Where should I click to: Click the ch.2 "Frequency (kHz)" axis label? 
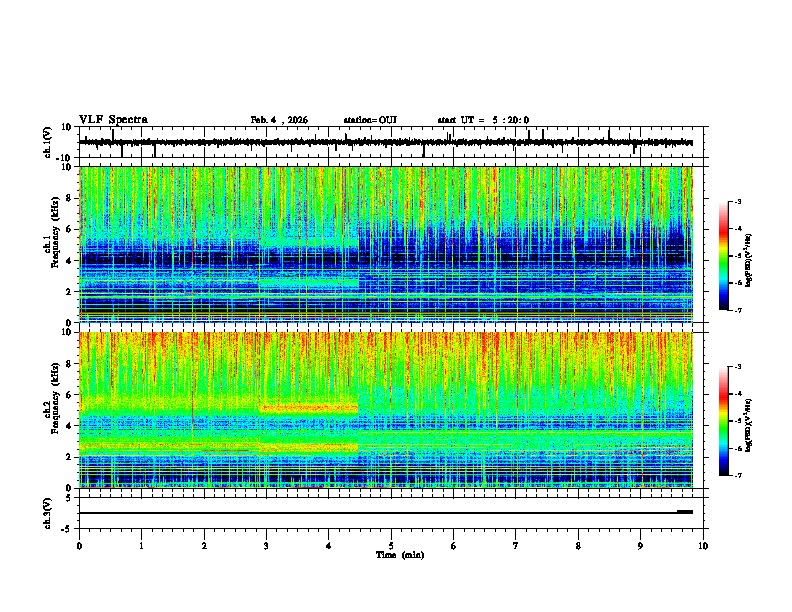tap(55, 398)
